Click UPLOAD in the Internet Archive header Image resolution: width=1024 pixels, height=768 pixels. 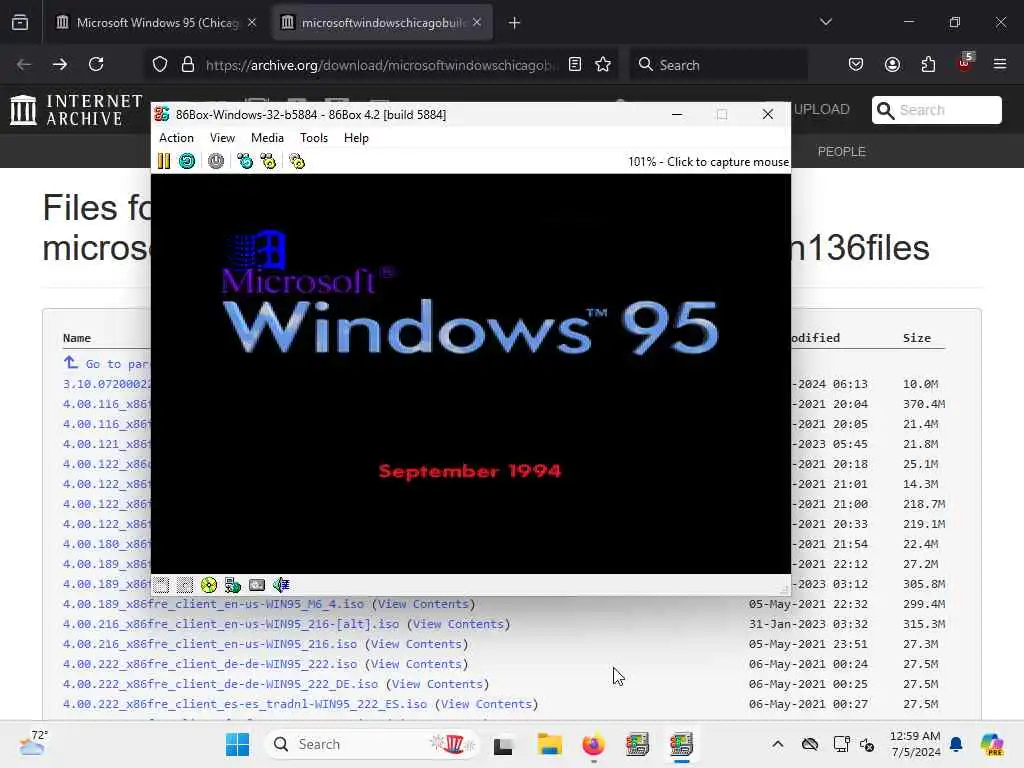(x=822, y=110)
